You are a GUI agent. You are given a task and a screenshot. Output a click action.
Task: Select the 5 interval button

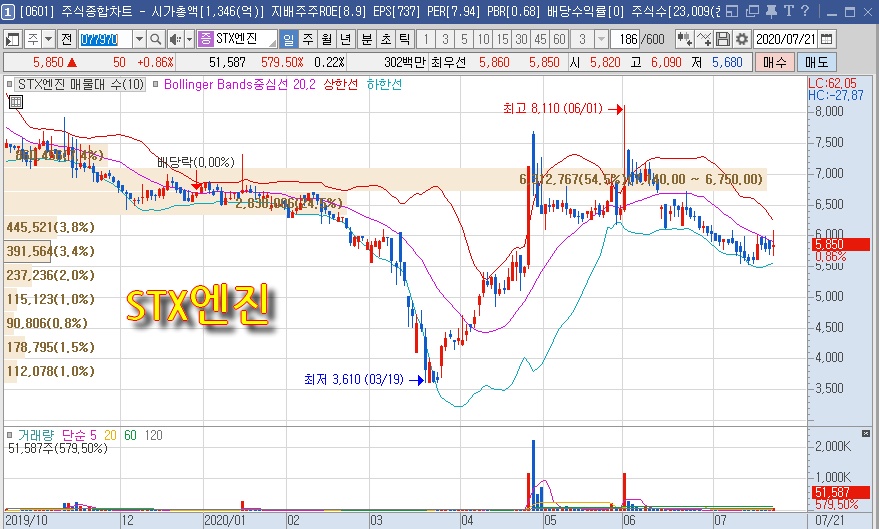coord(464,39)
